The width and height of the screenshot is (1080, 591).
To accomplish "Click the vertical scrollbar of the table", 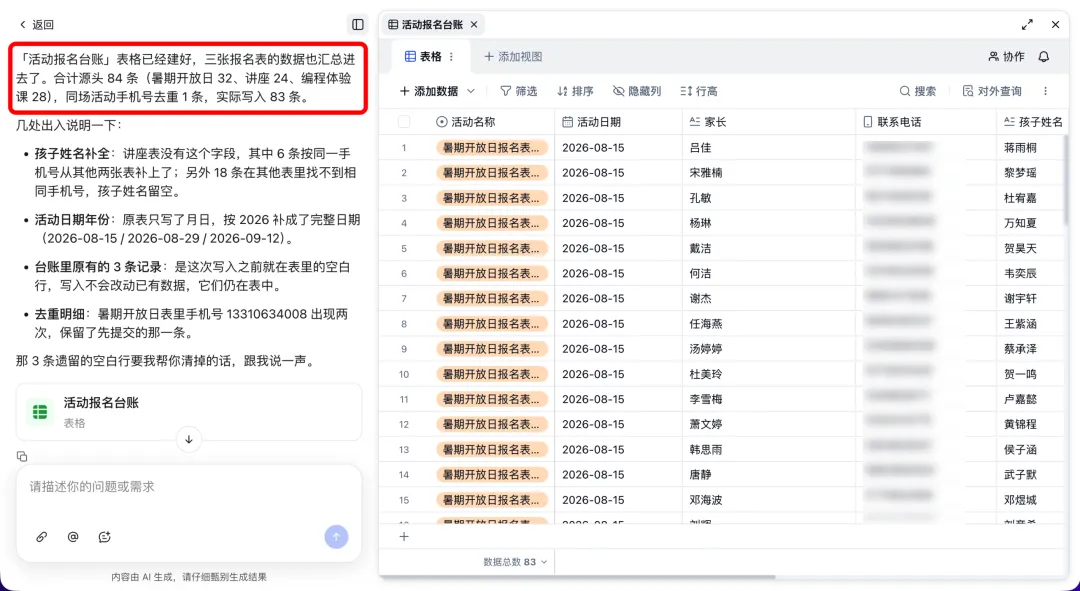I will tap(1065, 179).
